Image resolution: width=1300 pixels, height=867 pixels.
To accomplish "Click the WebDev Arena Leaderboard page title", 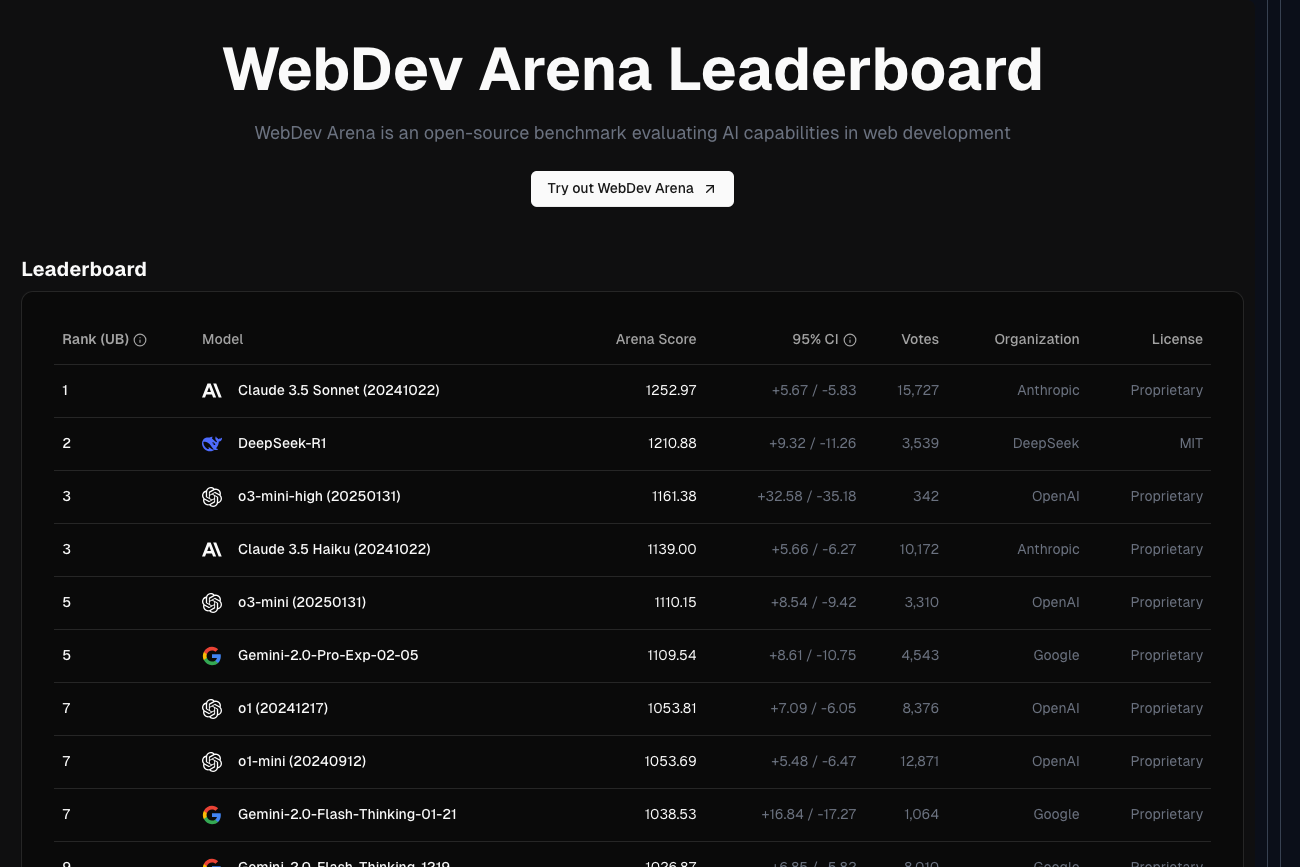I will coord(632,70).
